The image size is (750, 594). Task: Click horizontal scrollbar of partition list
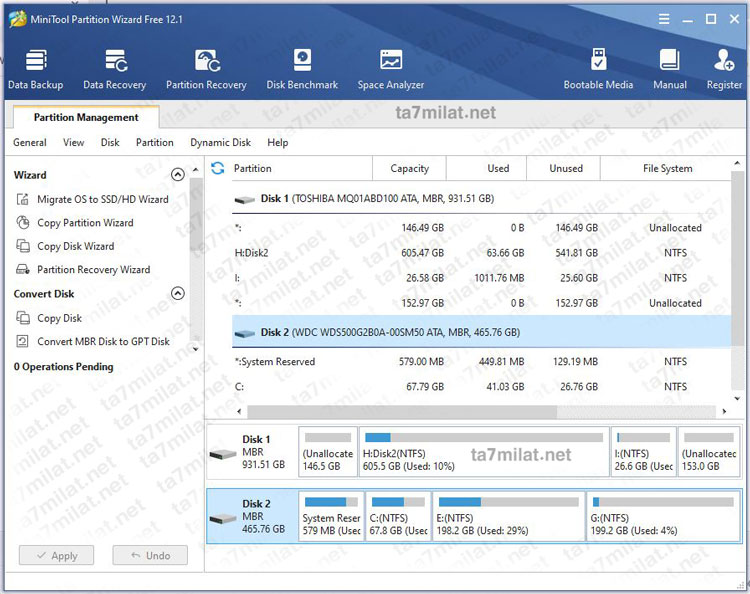point(402,411)
